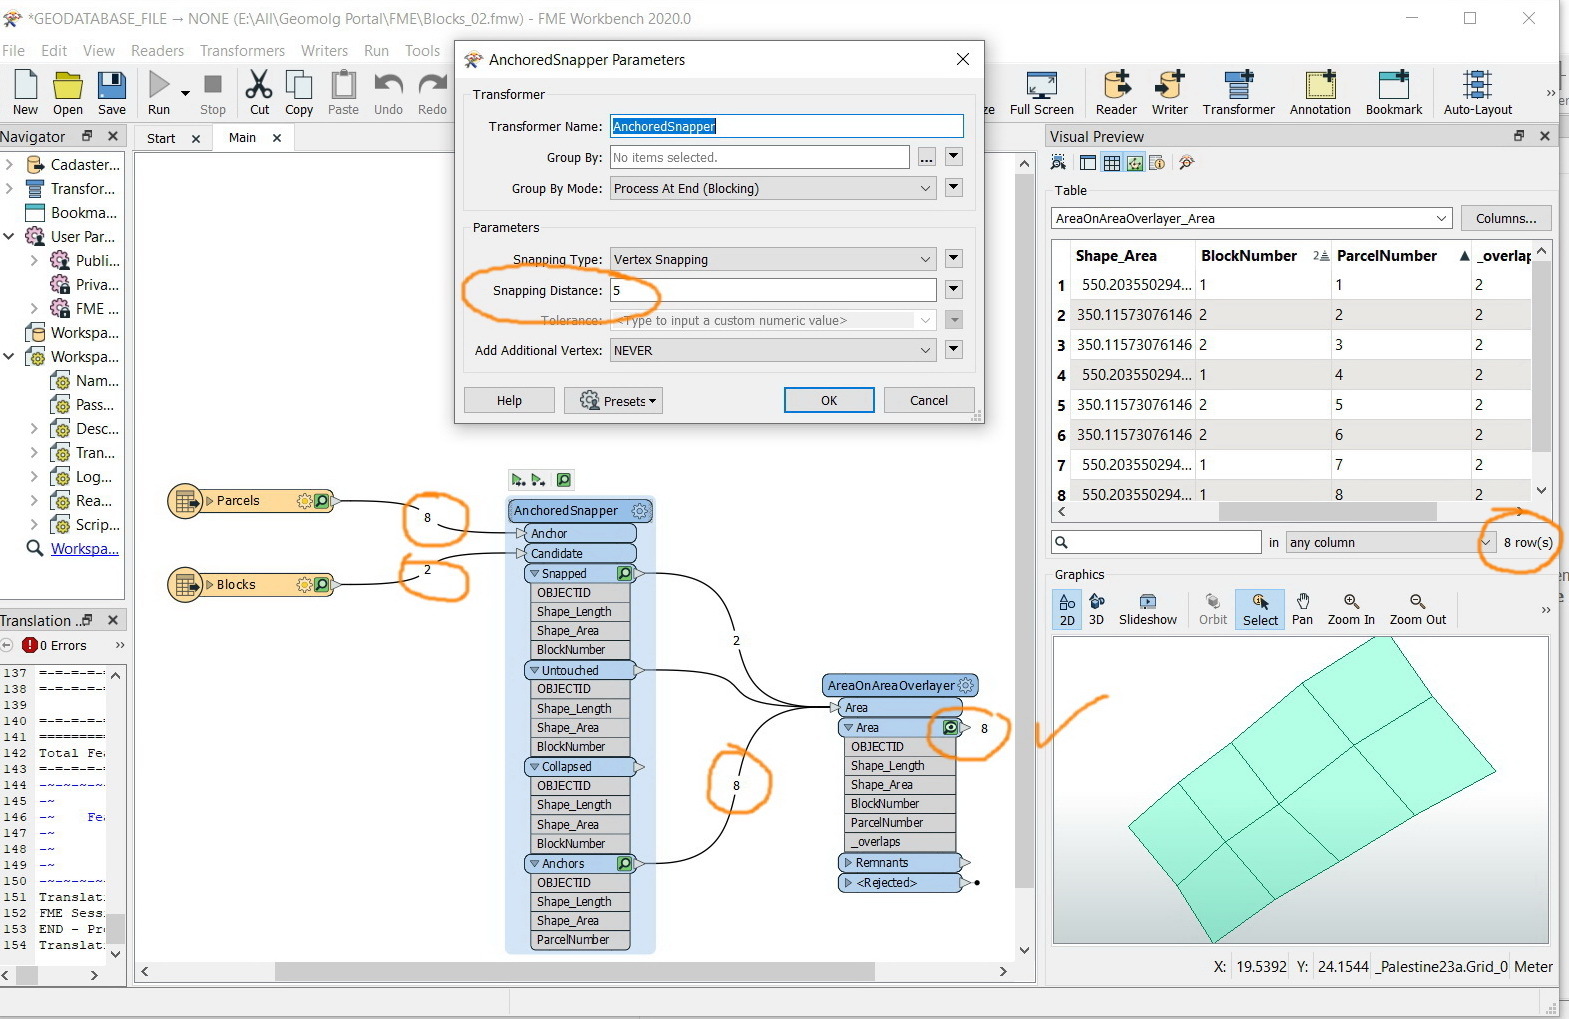1569x1019 pixels.
Task: Switch to the Start tab
Action: pos(161,138)
